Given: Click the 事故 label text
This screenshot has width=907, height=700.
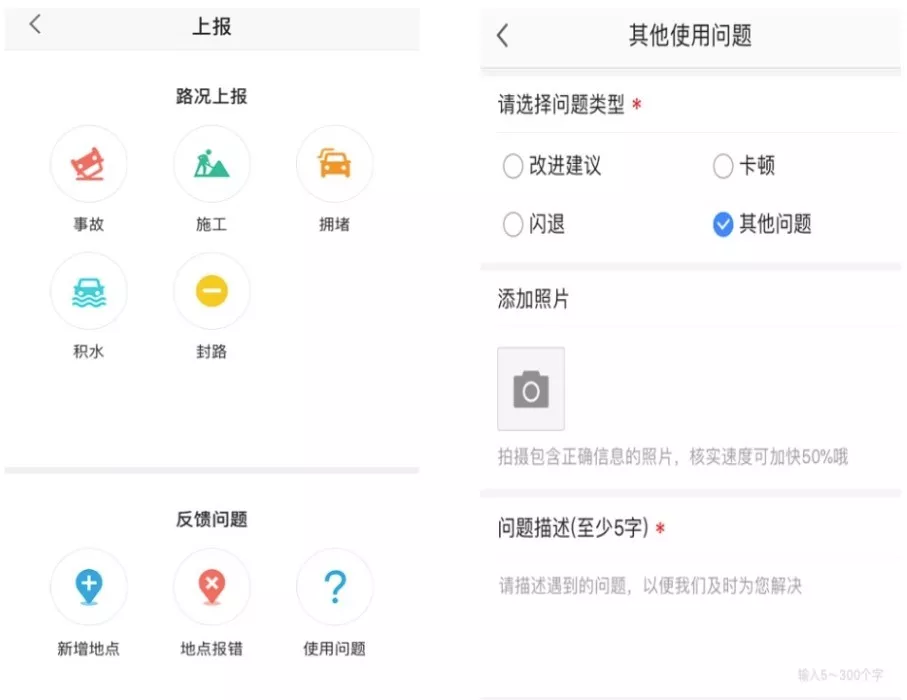Looking at the screenshot, I should click(x=89, y=224).
